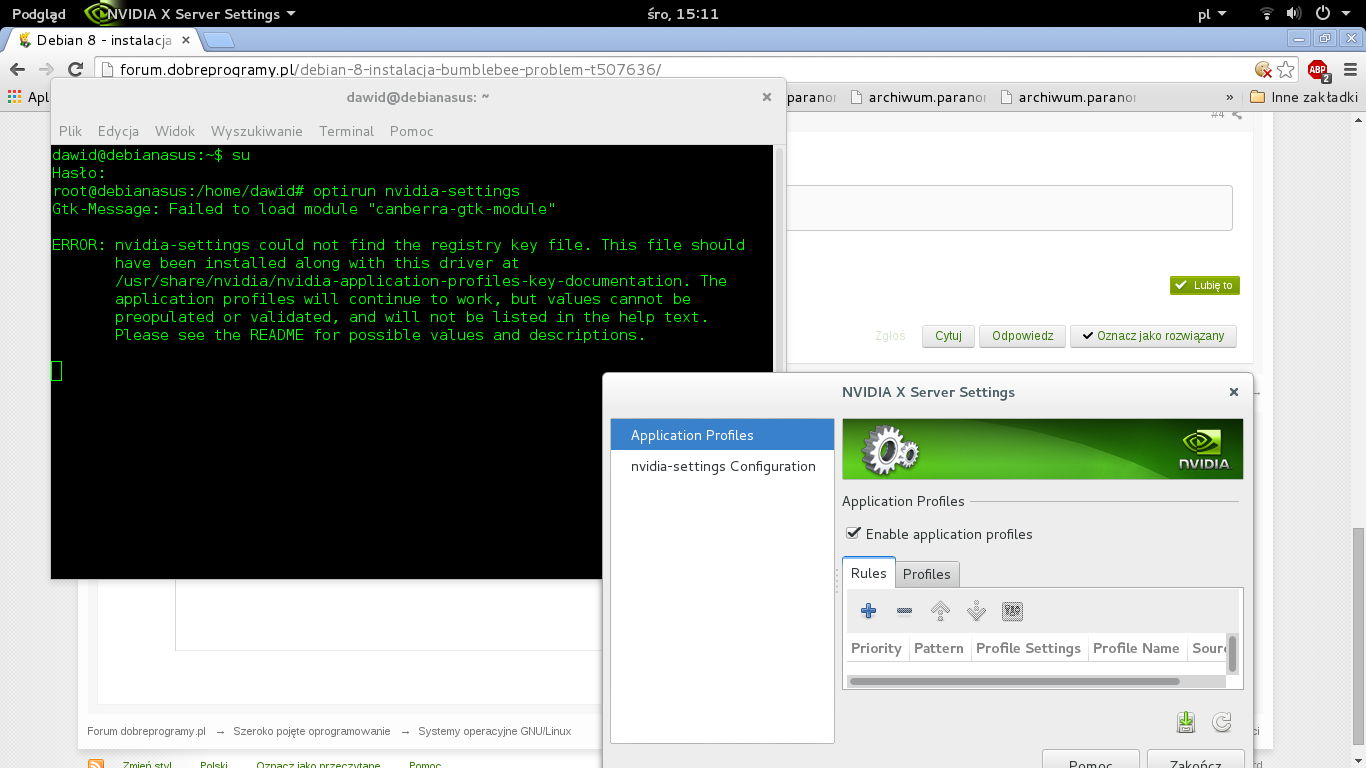Sort rules by Pattern column header

(938, 648)
